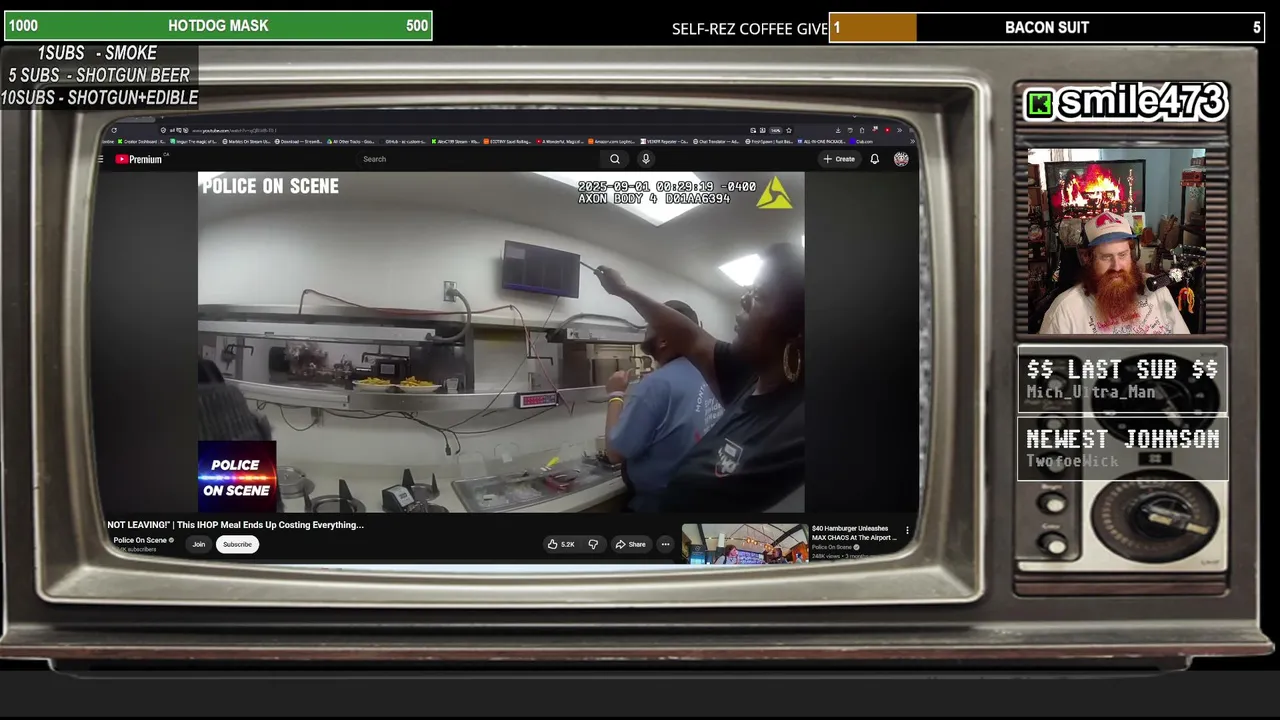Like the video with thumbs-up button

561,544
